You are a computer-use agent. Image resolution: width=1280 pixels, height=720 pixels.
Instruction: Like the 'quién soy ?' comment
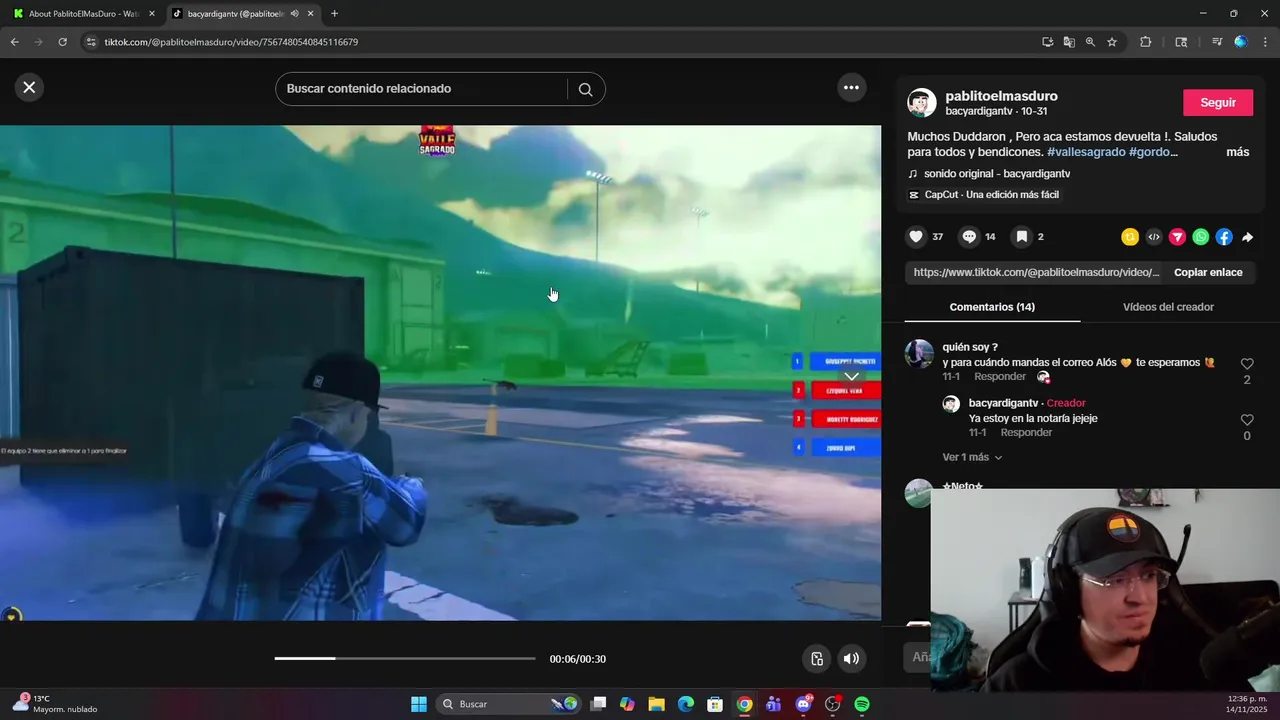(1246, 364)
